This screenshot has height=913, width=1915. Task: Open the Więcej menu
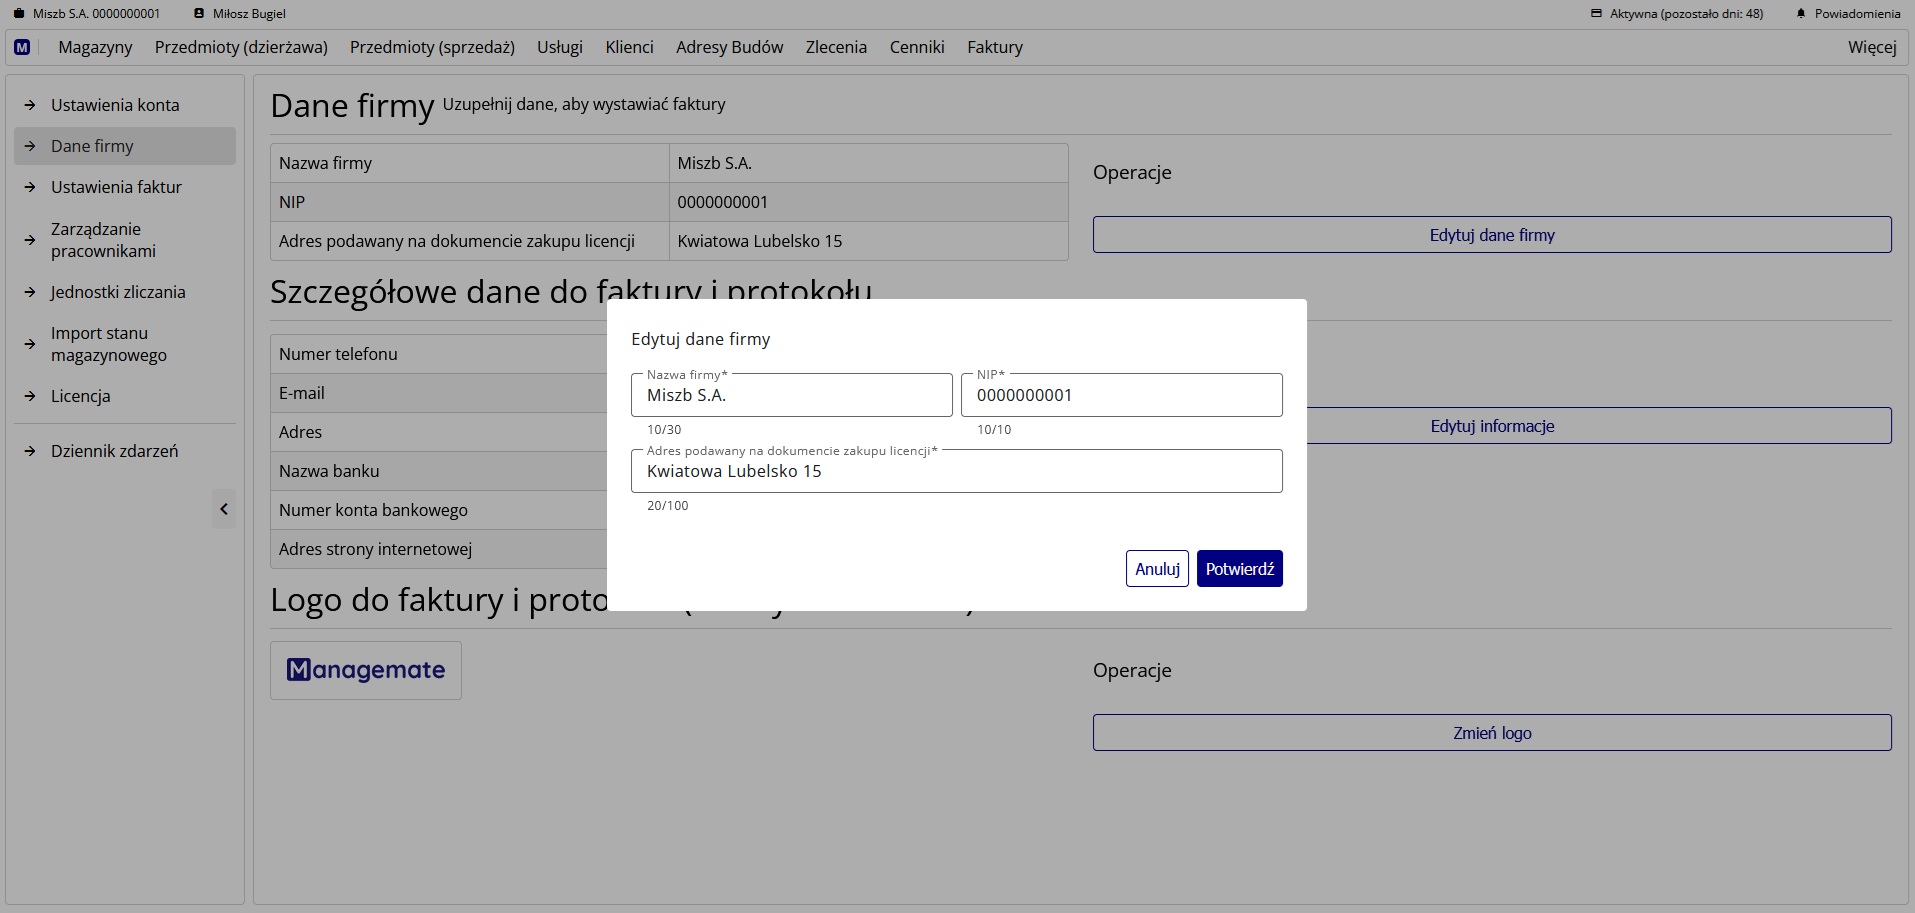pyautogui.click(x=1871, y=47)
